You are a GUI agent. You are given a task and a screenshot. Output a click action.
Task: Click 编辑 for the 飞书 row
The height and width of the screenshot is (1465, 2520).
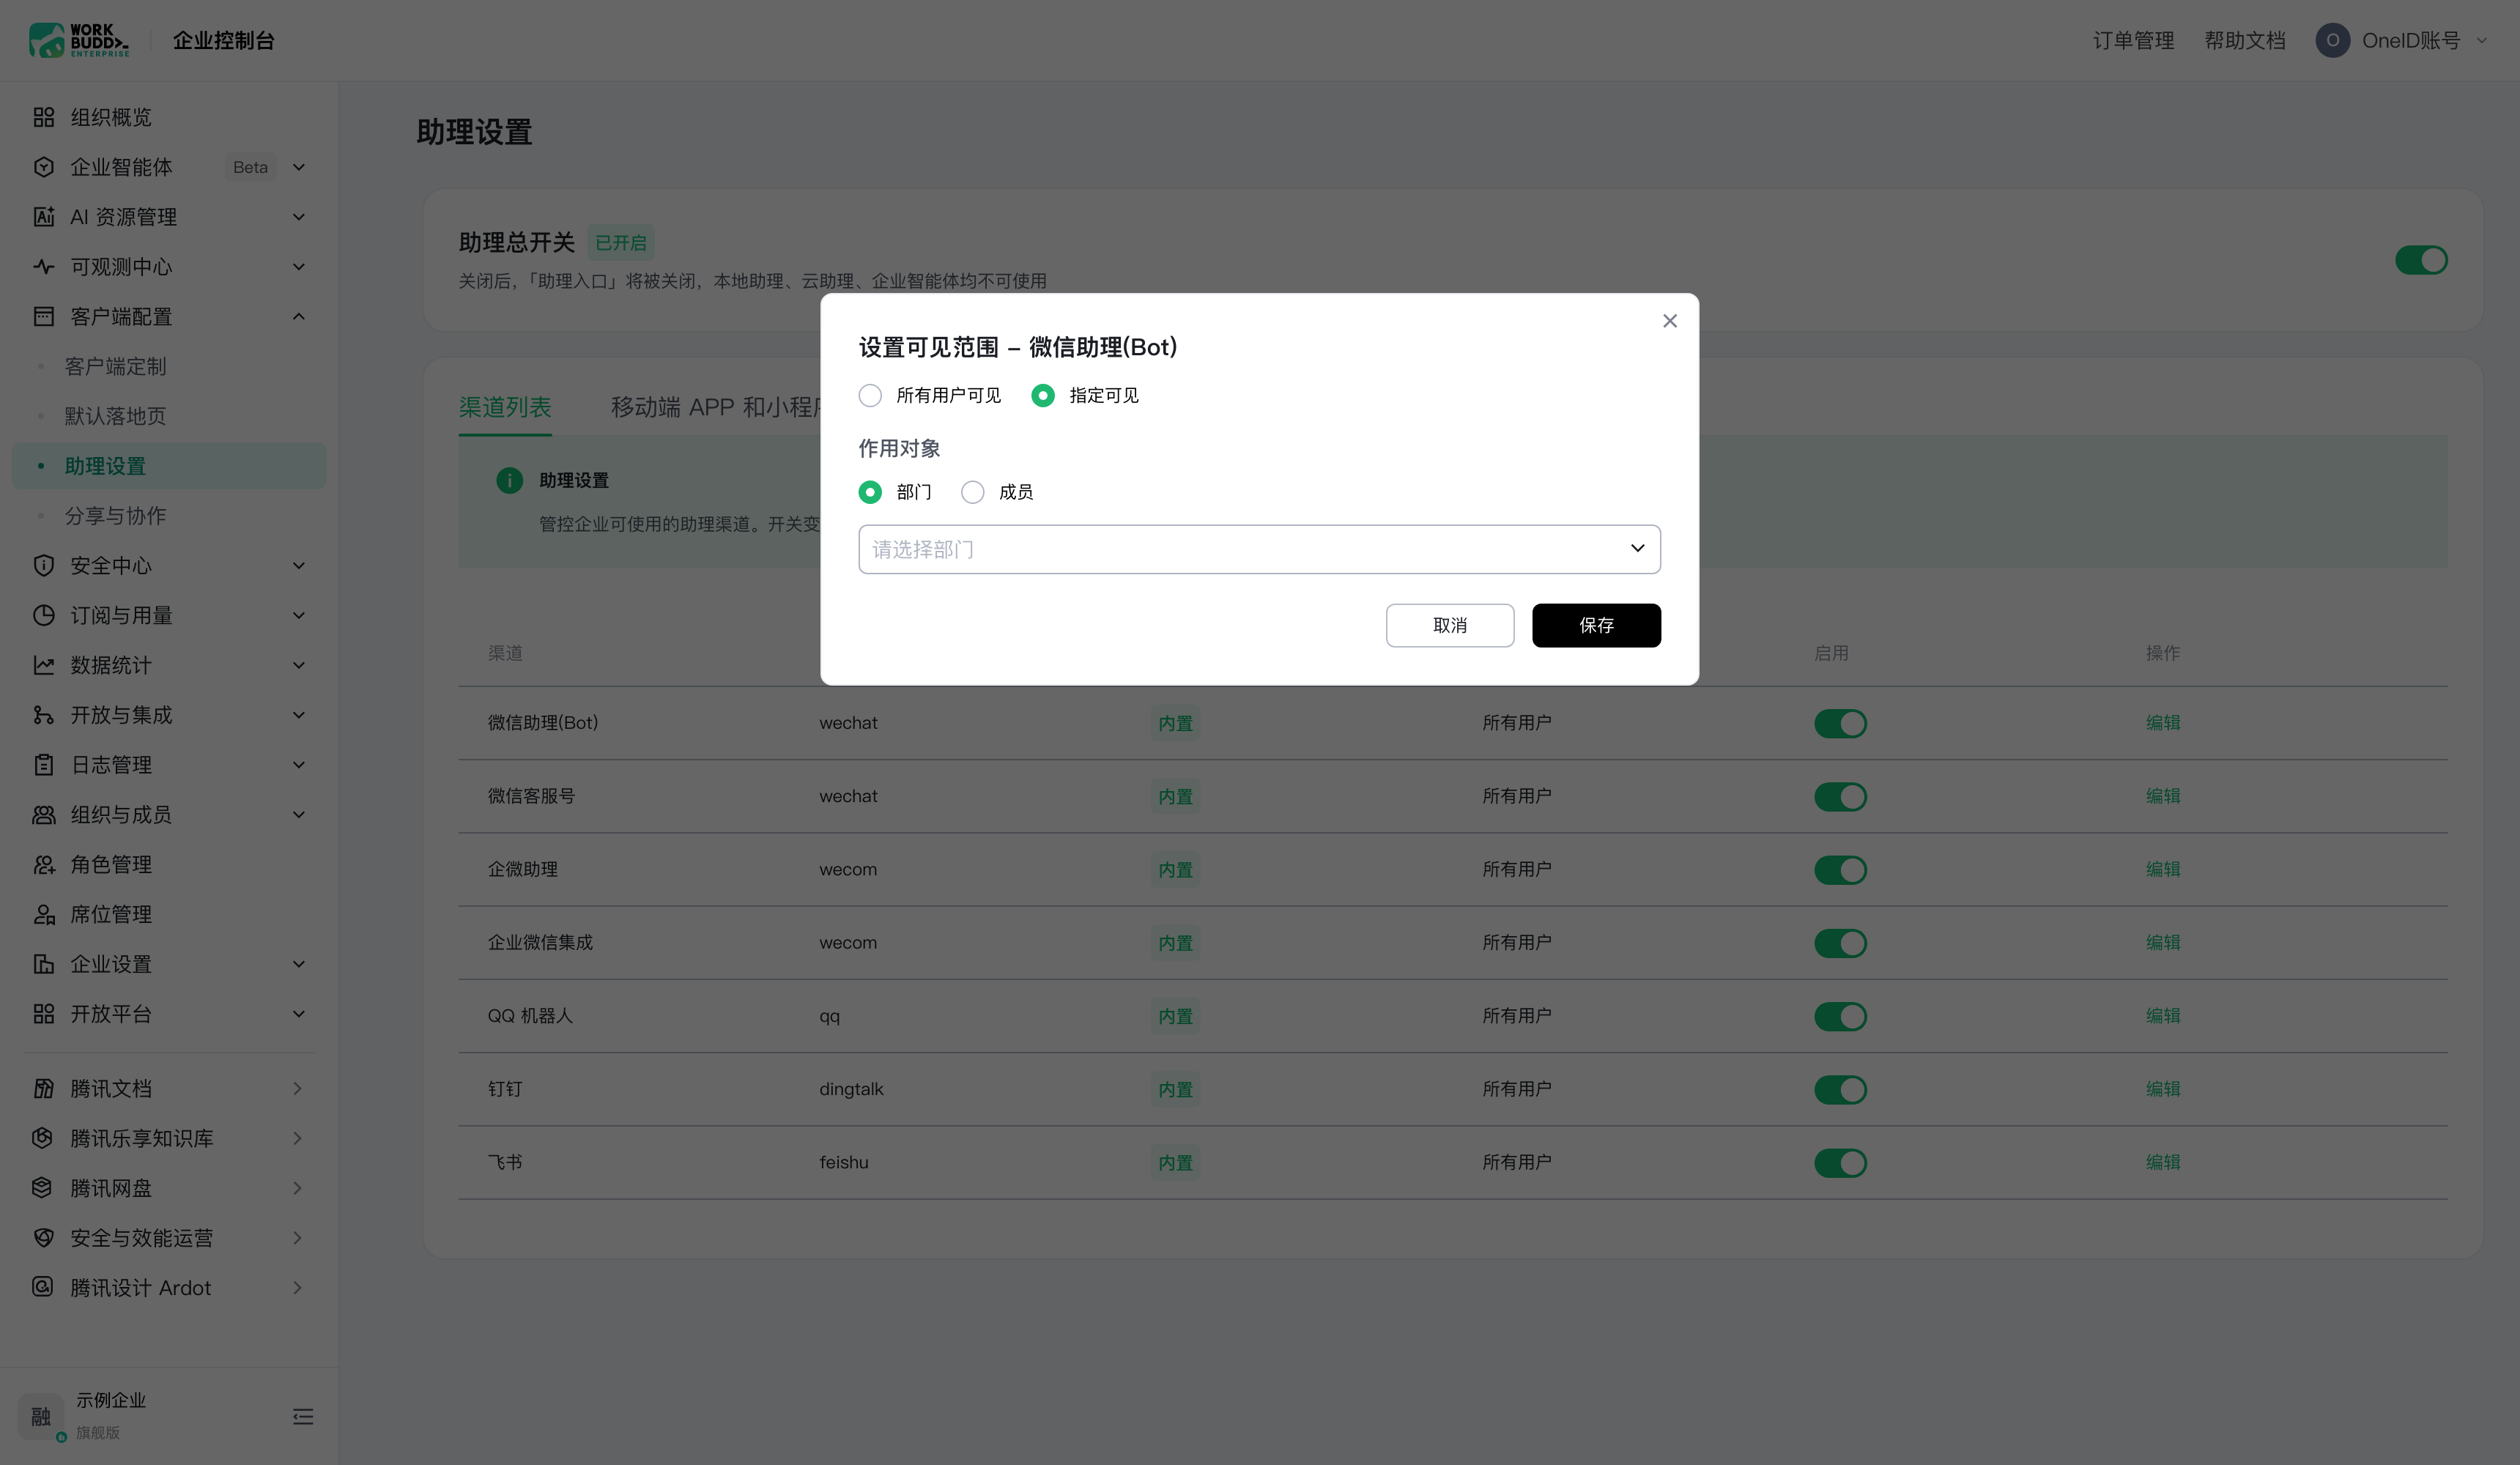(2162, 1162)
